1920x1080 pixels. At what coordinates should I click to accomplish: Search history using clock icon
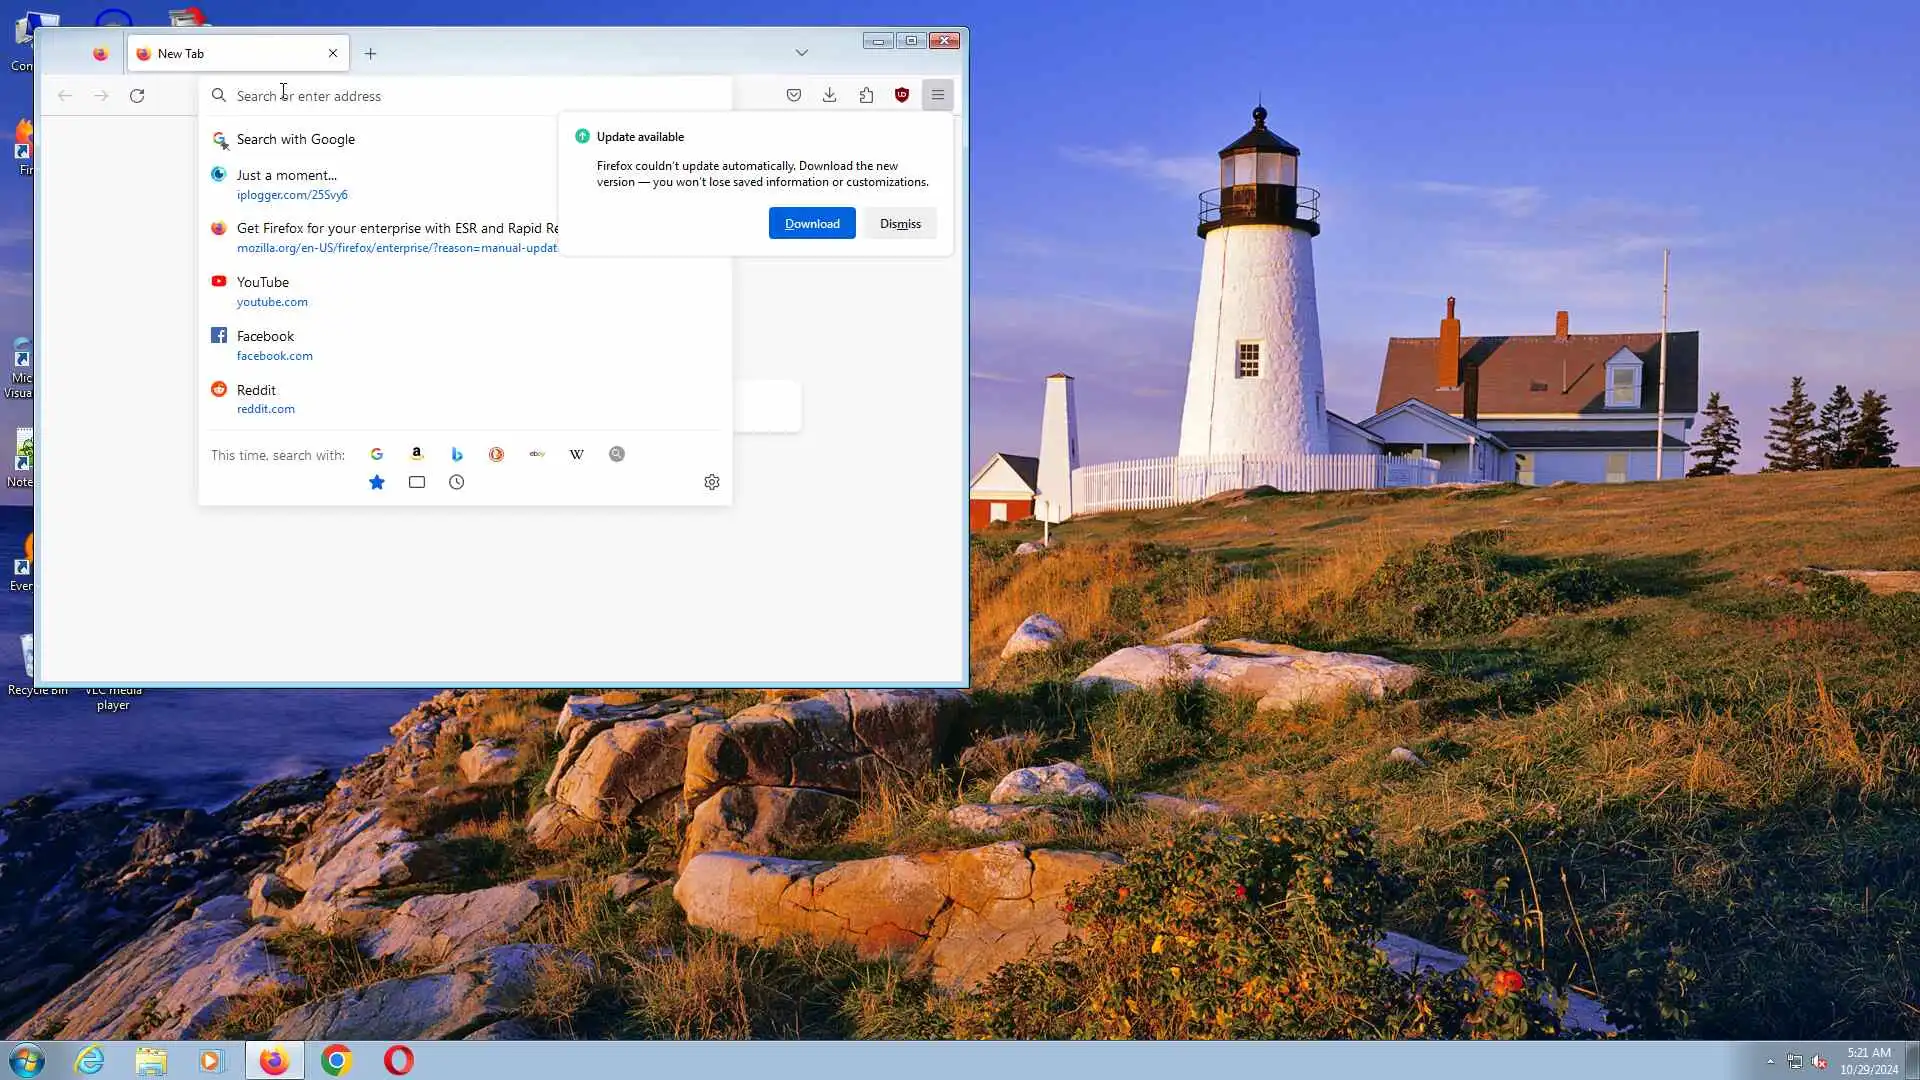pyautogui.click(x=457, y=482)
